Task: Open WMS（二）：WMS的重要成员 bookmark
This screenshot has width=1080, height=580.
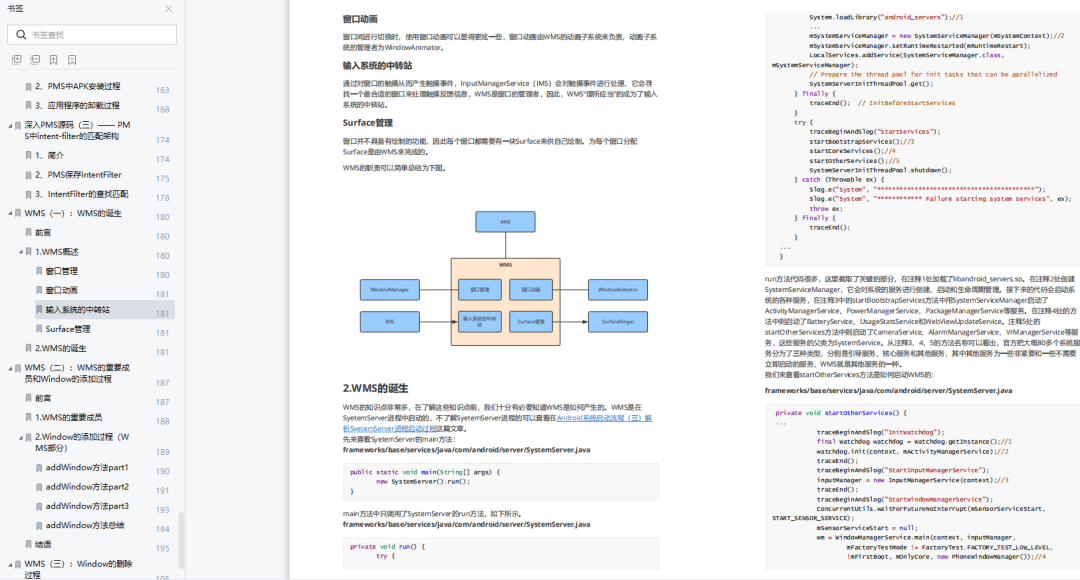Action: click(x=77, y=373)
